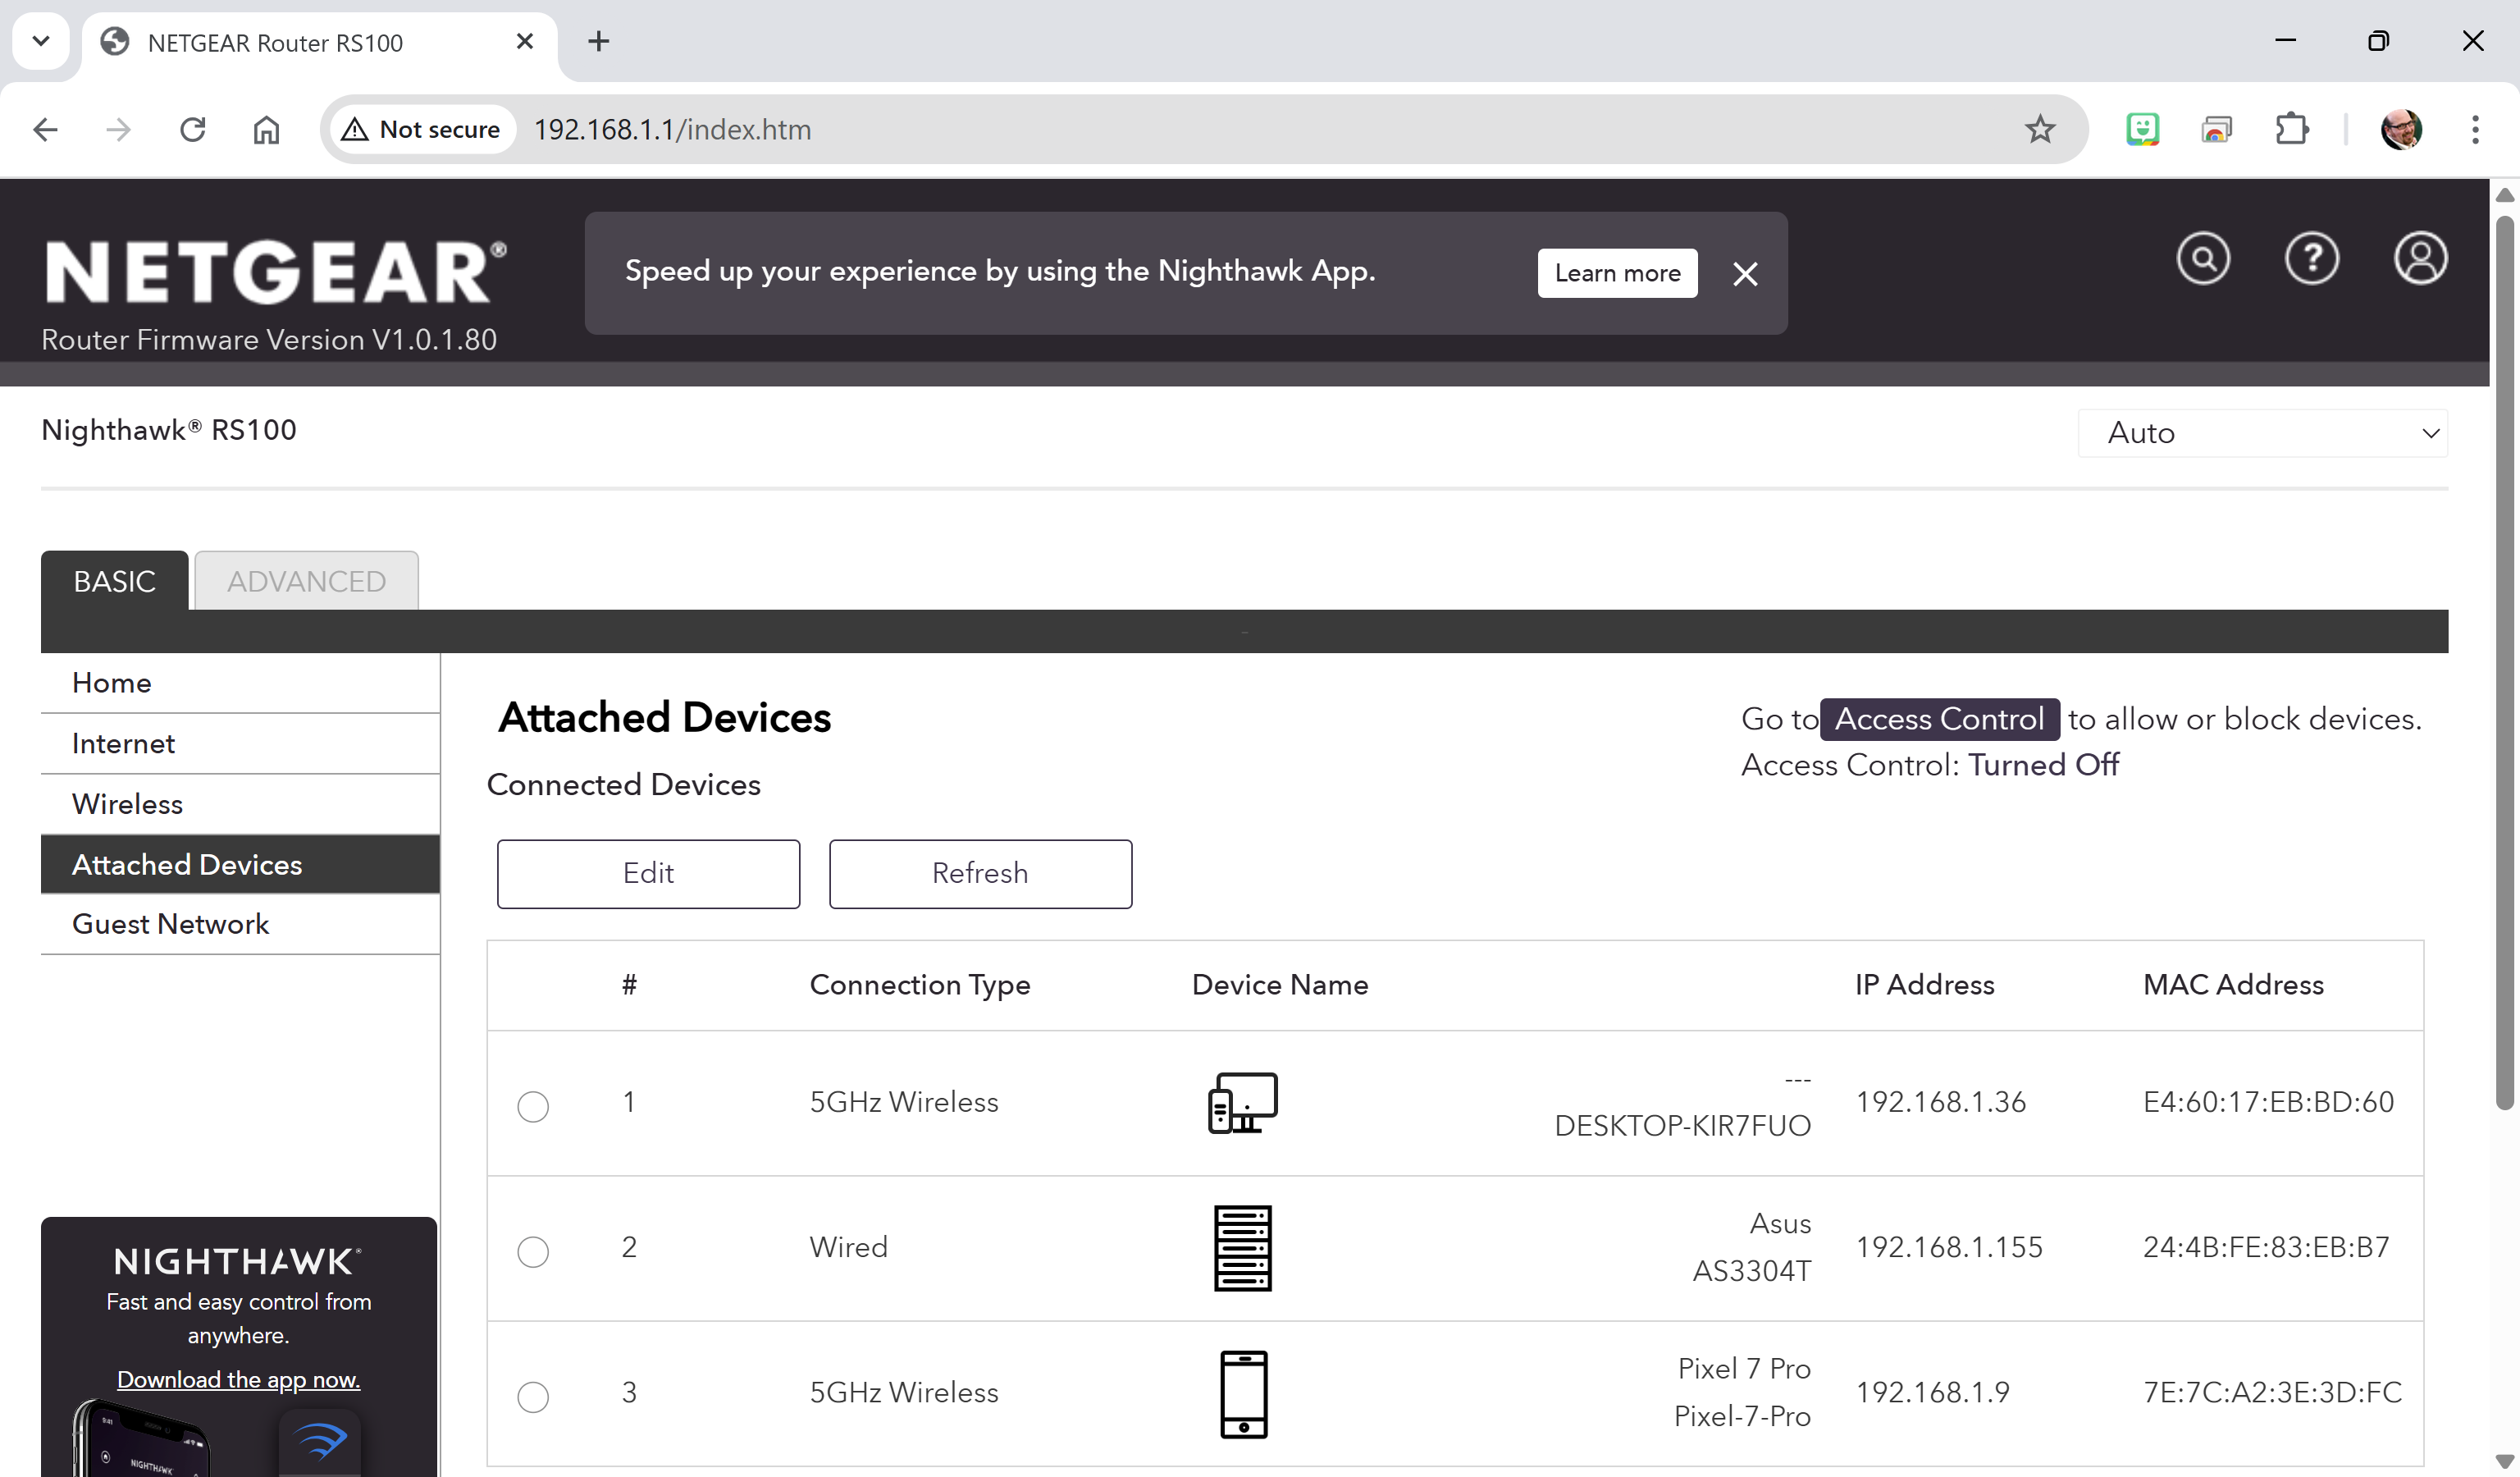Click the Device Name column header
The height and width of the screenshot is (1477, 2520).
point(1280,985)
